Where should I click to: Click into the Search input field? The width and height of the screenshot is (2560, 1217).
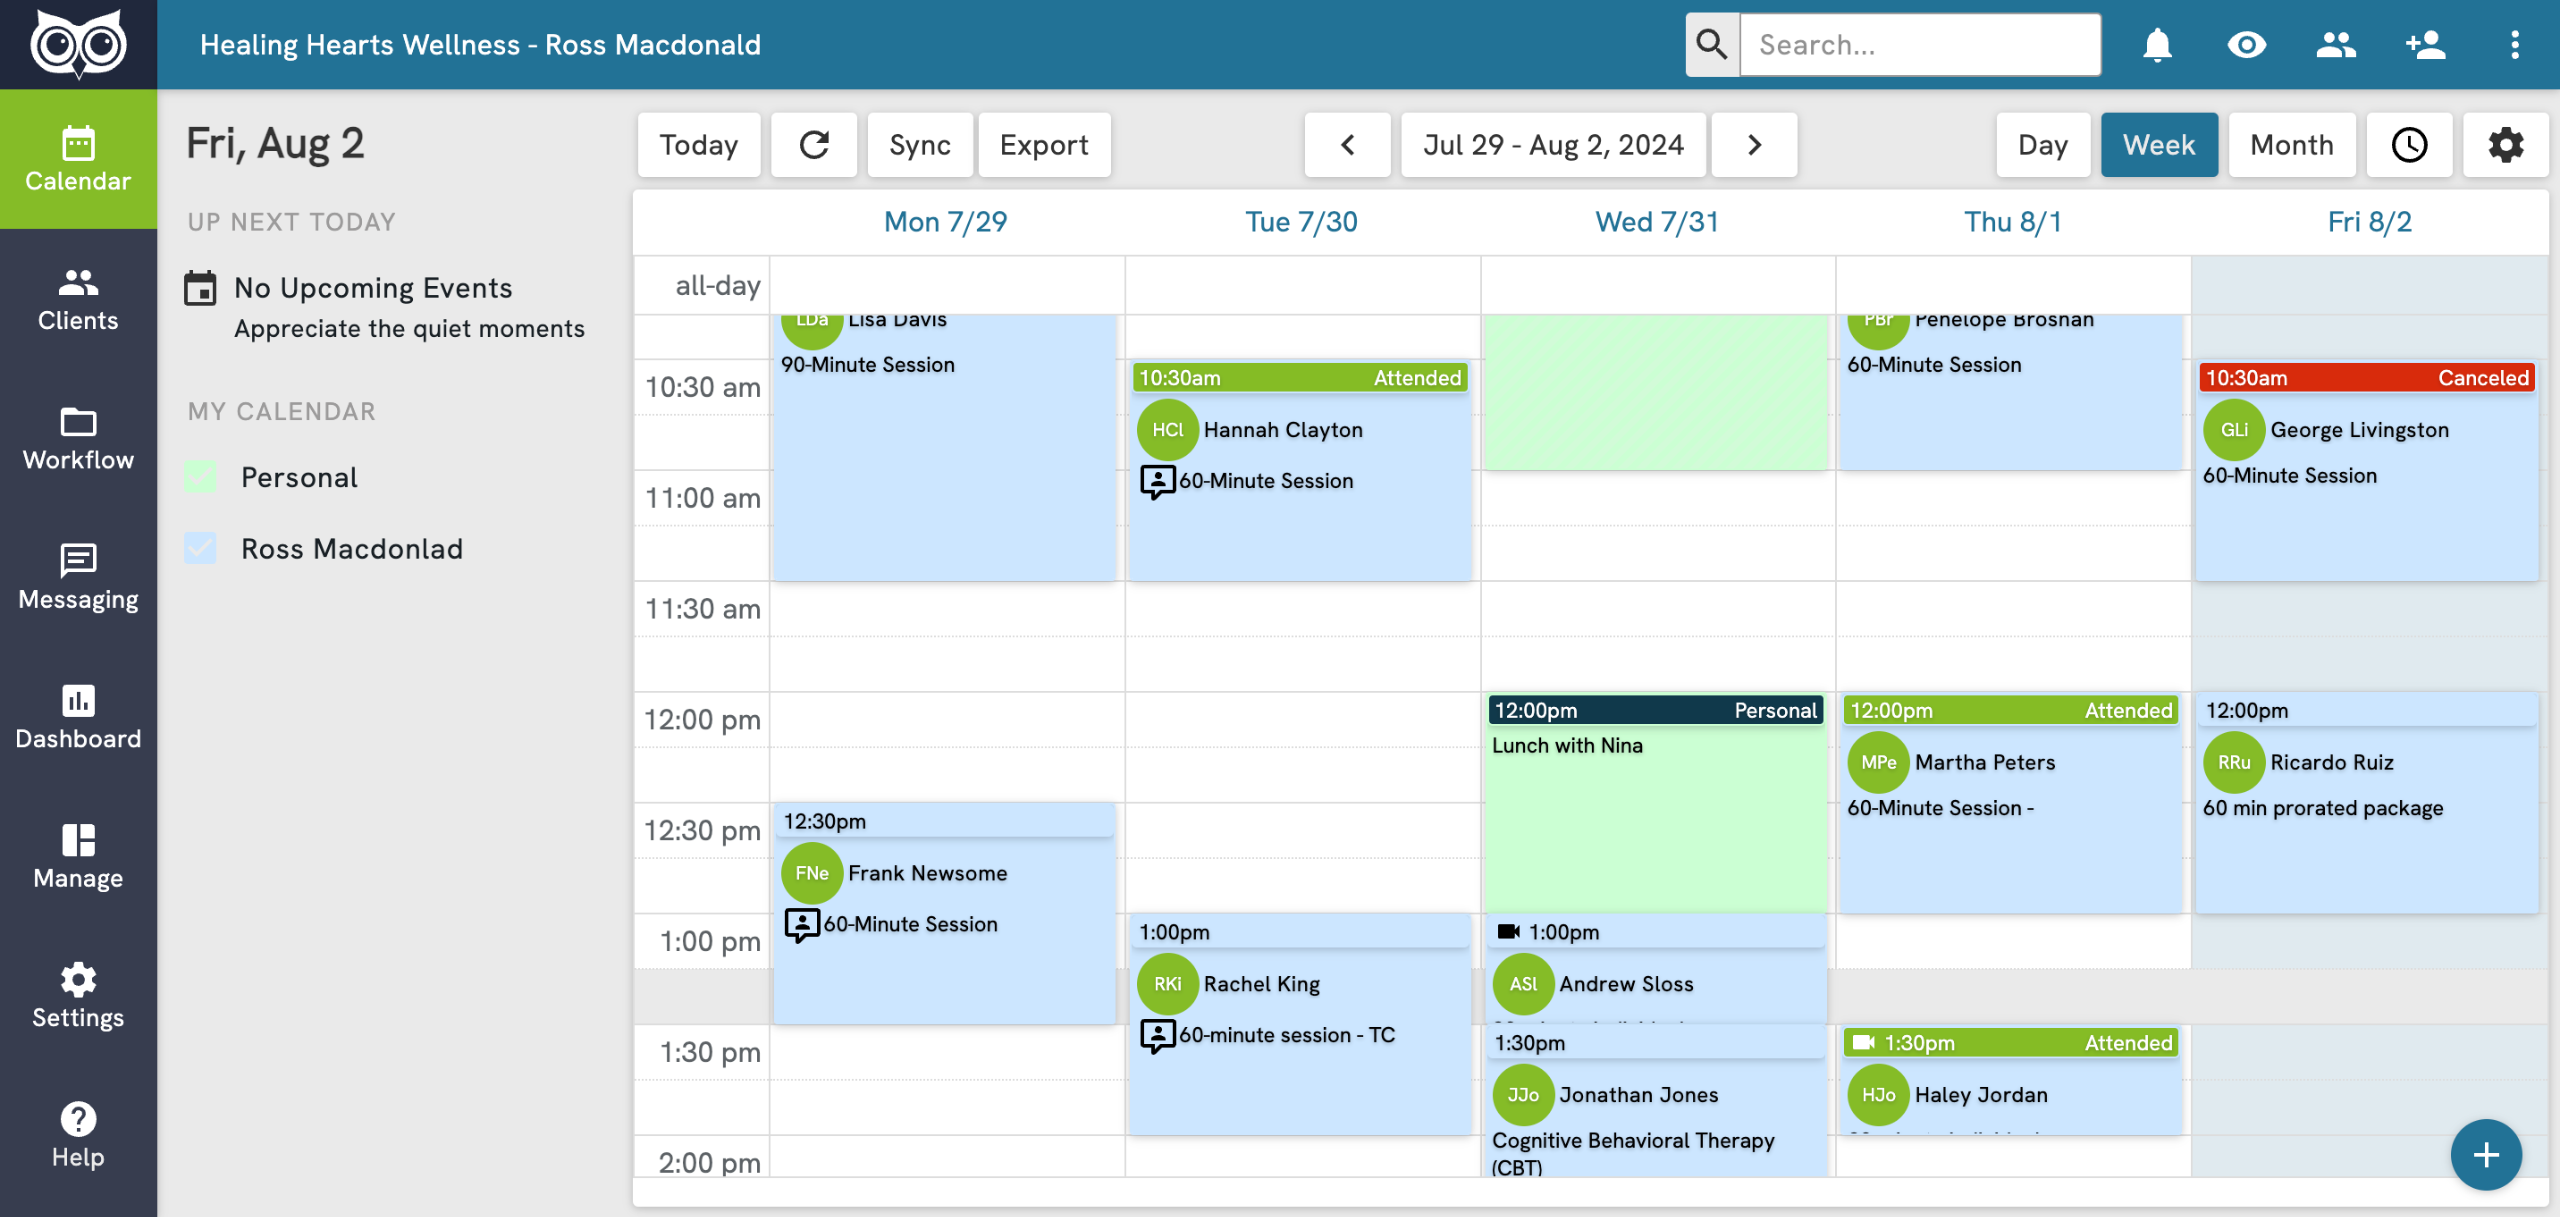click(x=1919, y=45)
